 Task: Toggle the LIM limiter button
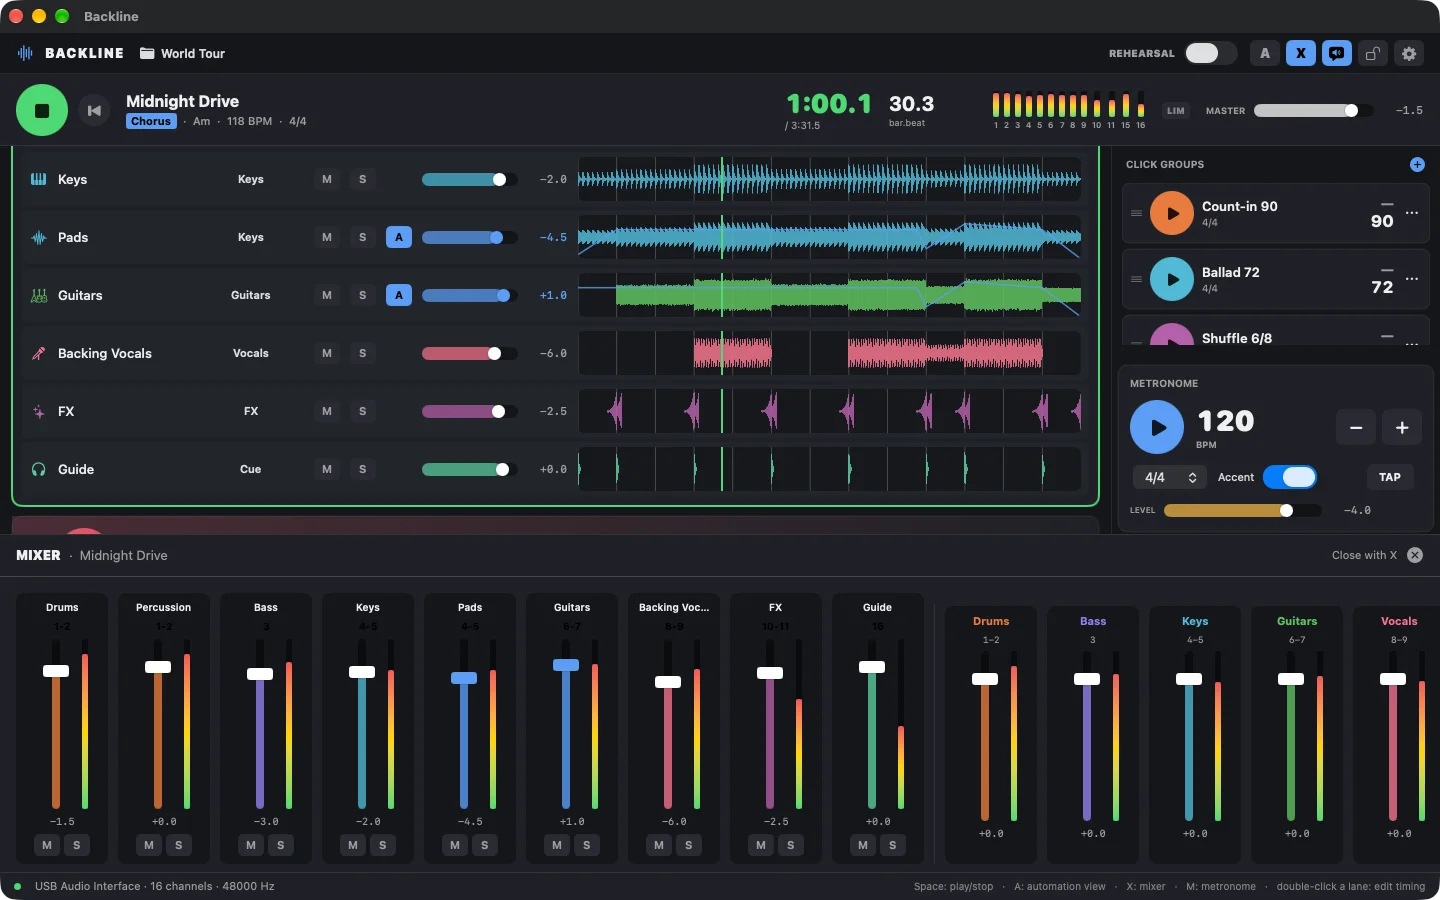[1176, 111]
